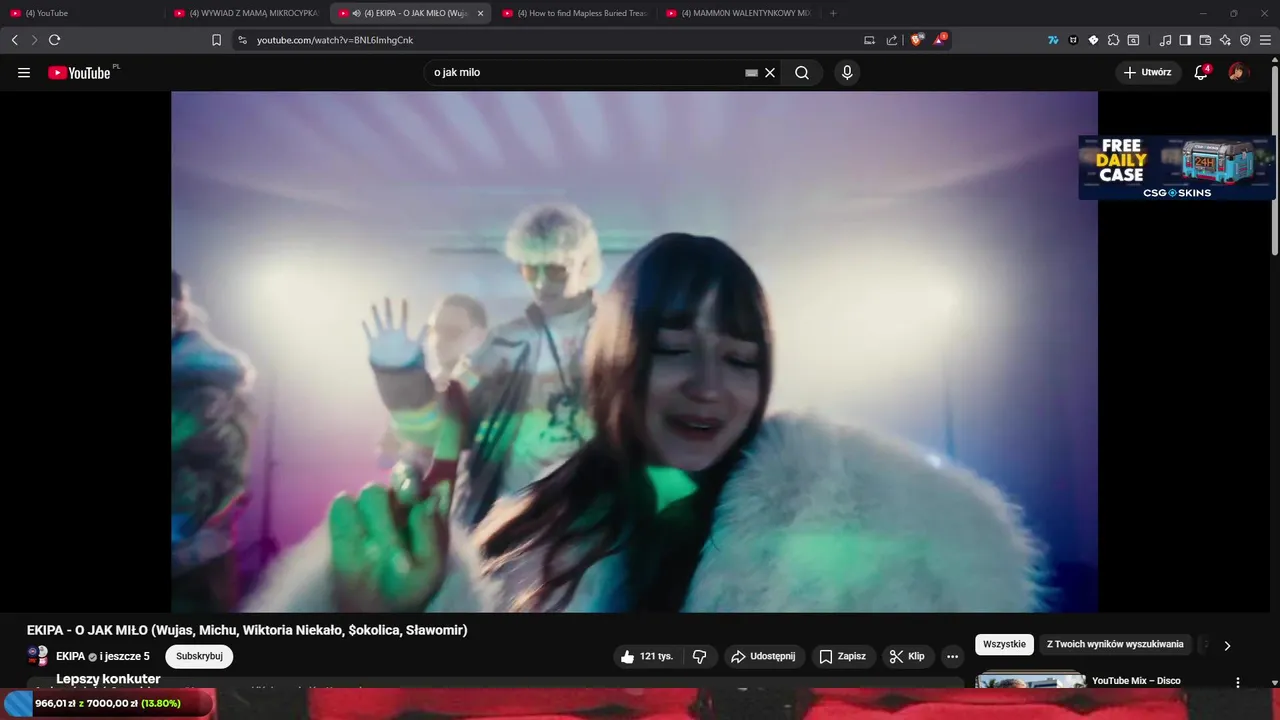Share this page from address bar
Image resolution: width=1280 pixels, height=720 pixels.
click(891, 40)
